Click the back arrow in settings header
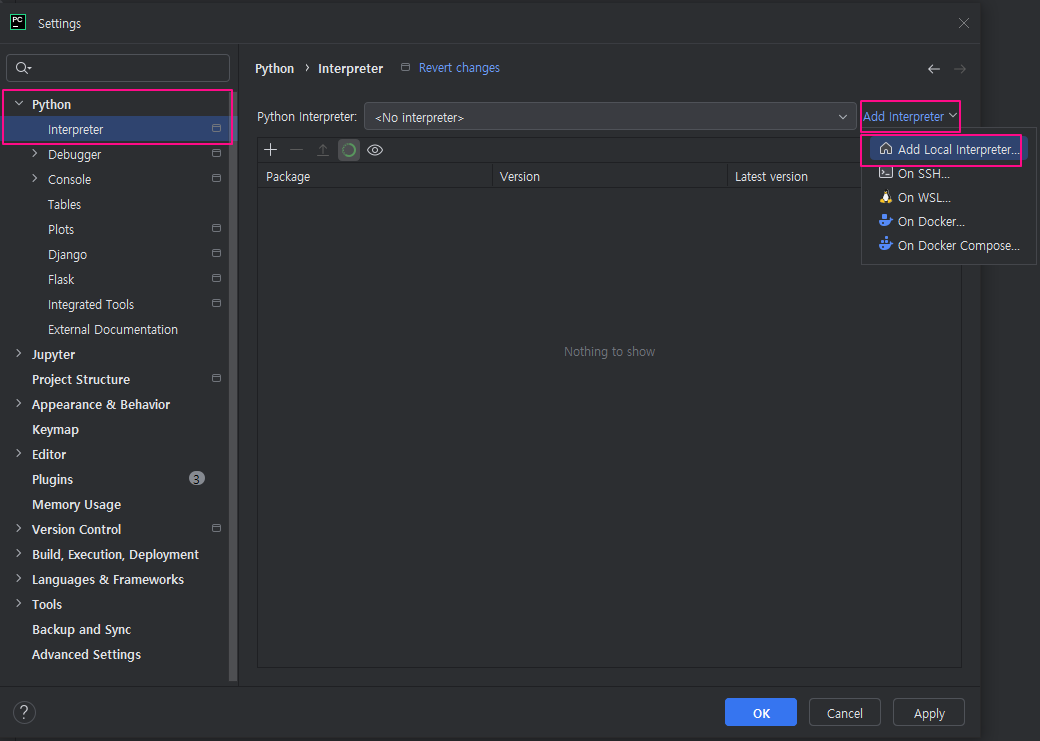Viewport: 1040px width, 741px height. (934, 69)
